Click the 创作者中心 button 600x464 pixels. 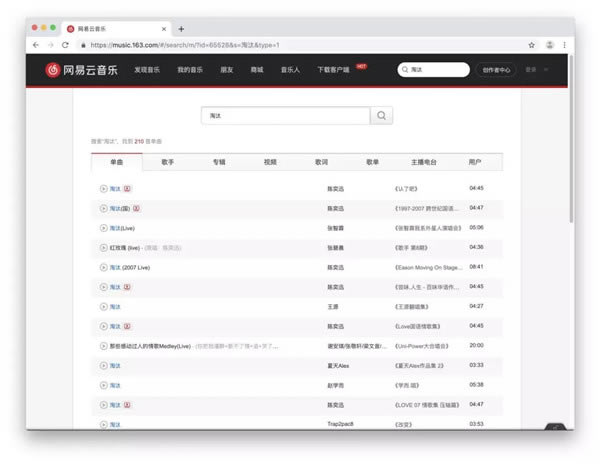click(x=495, y=70)
